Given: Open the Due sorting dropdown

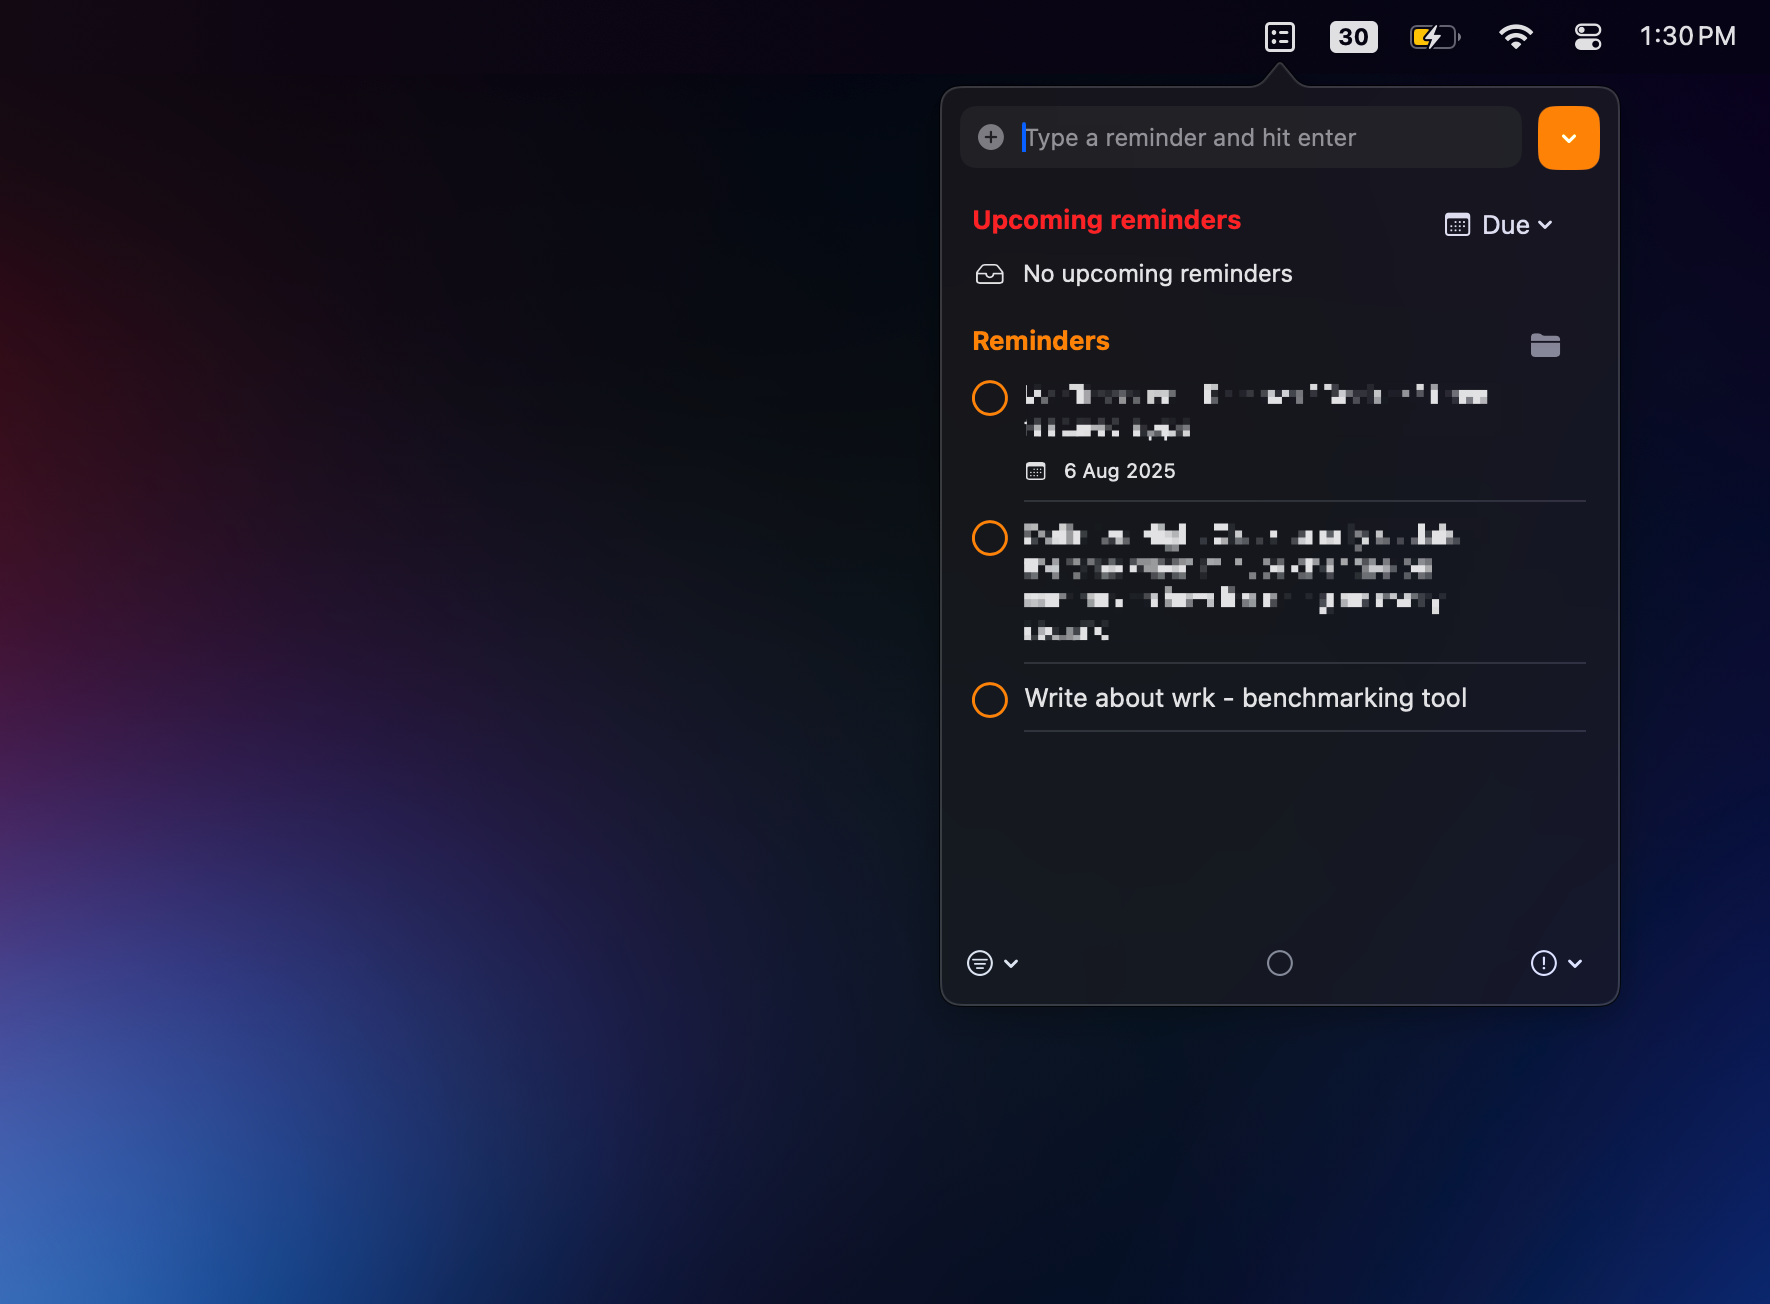Looking at the screenshot, I should (1499, 225).
